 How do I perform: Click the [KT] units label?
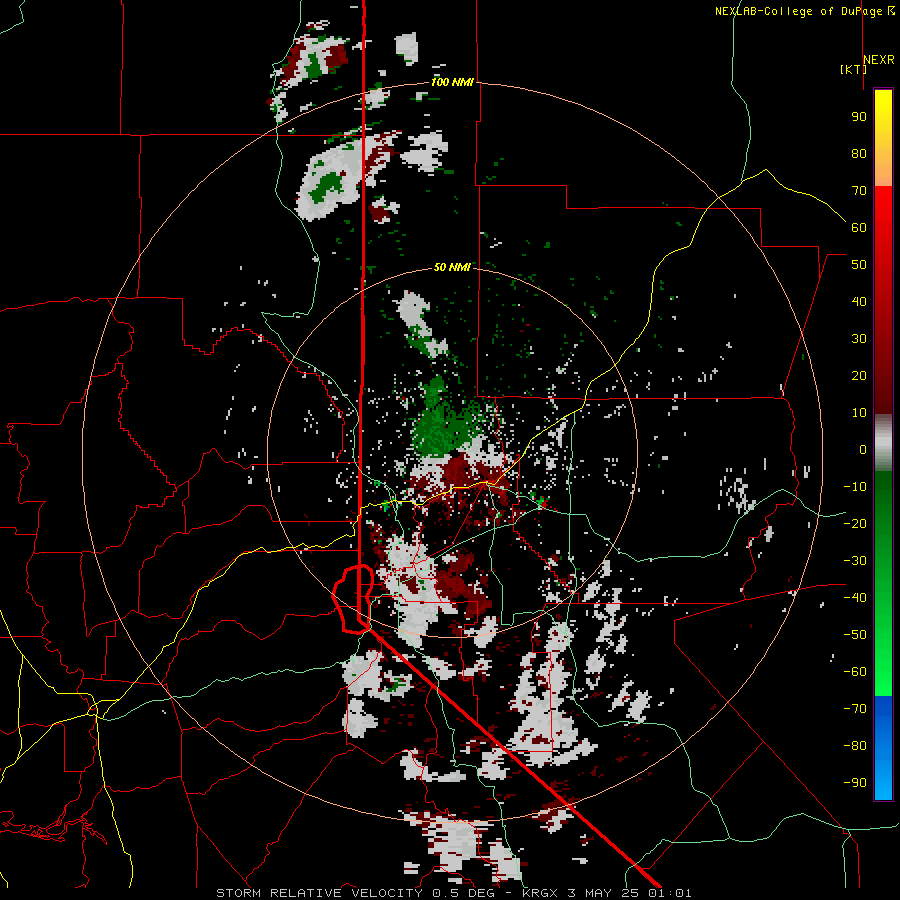(854, 69)
